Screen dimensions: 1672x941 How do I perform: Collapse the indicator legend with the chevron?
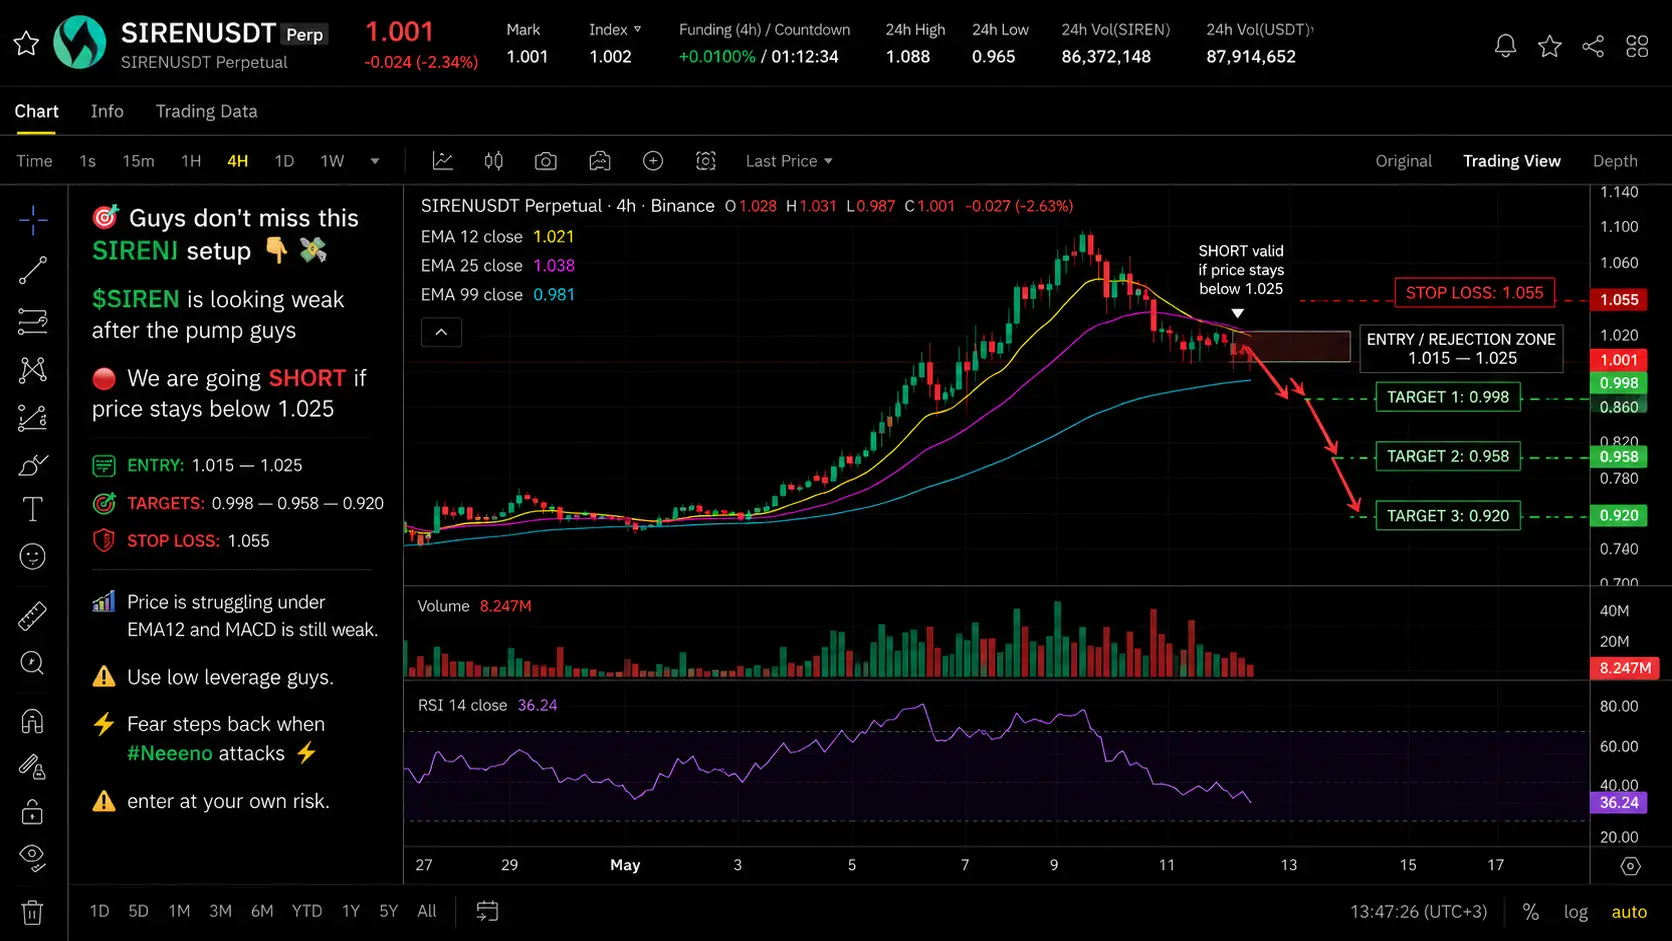441,332
